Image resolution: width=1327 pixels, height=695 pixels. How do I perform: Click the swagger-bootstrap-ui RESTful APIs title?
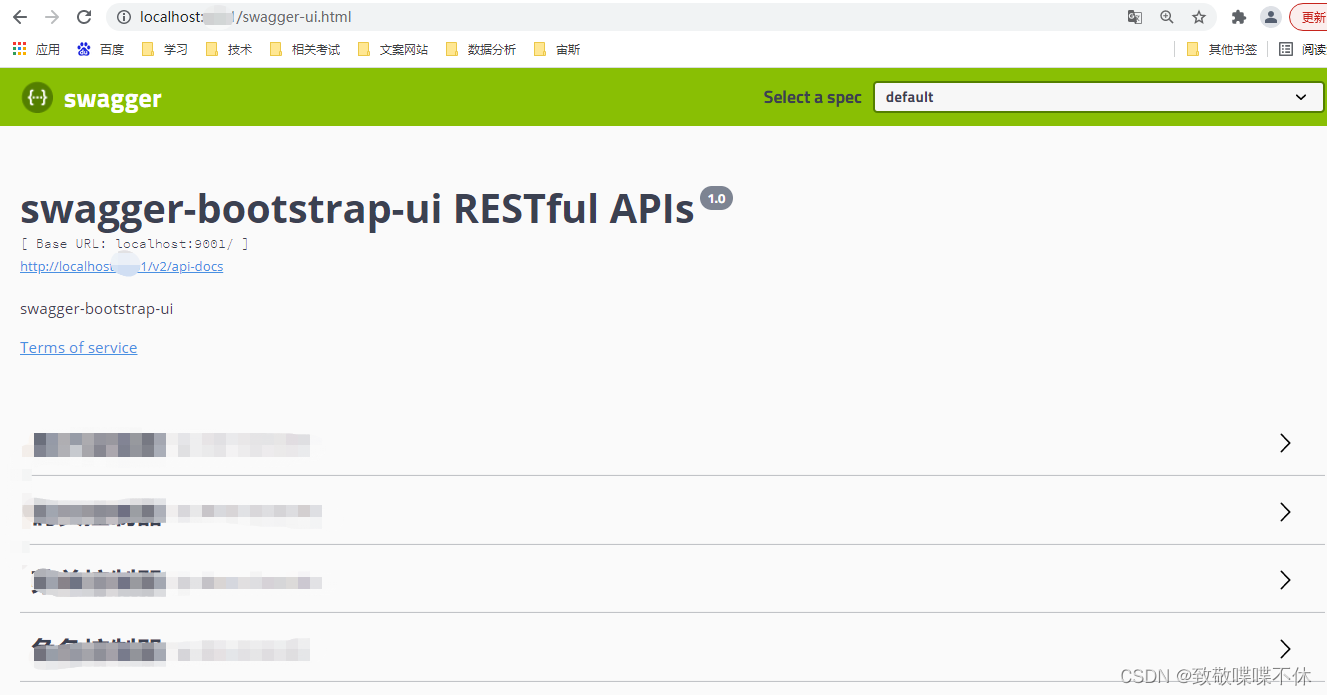[x=357, y=208]
